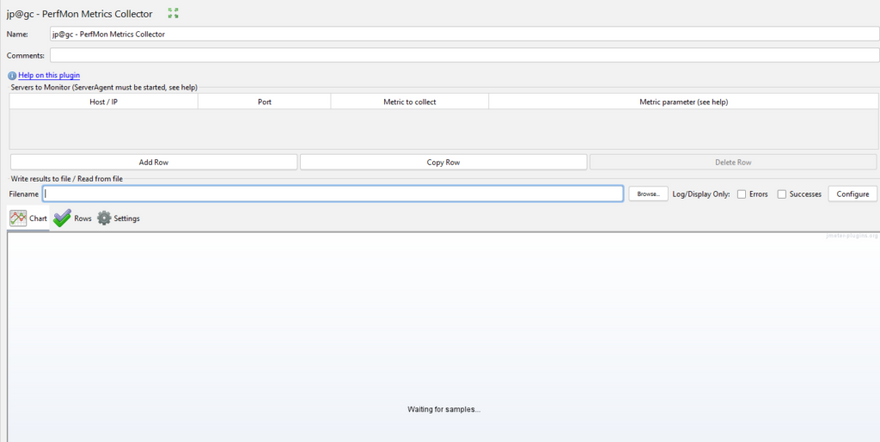Focus the Filename text field
880x442 pixels.
(x=333, y=194)
